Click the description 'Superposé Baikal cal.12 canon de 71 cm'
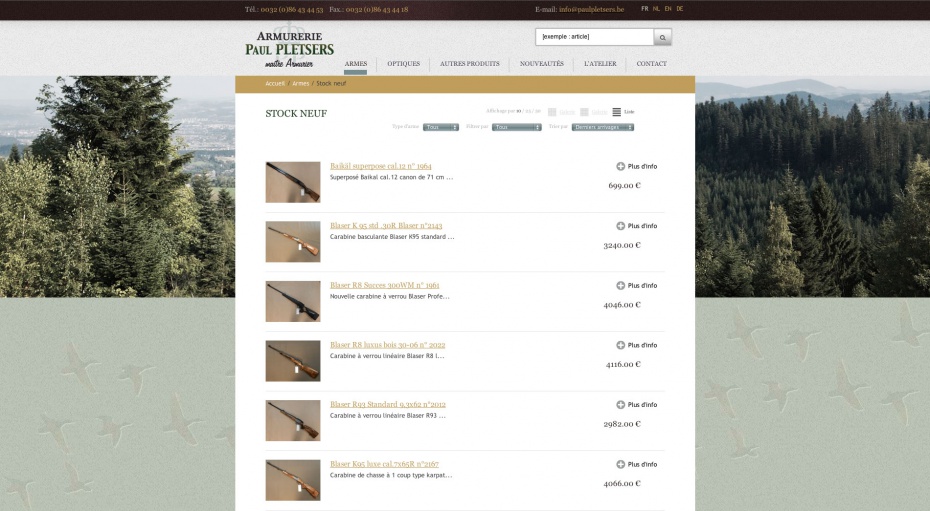 (391, 177)
